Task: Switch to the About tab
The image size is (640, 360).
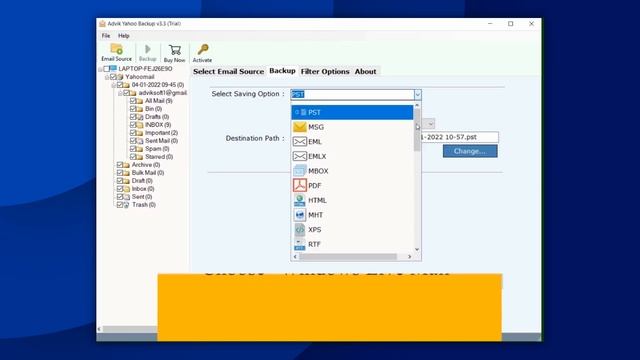Action: click(365, 71)
